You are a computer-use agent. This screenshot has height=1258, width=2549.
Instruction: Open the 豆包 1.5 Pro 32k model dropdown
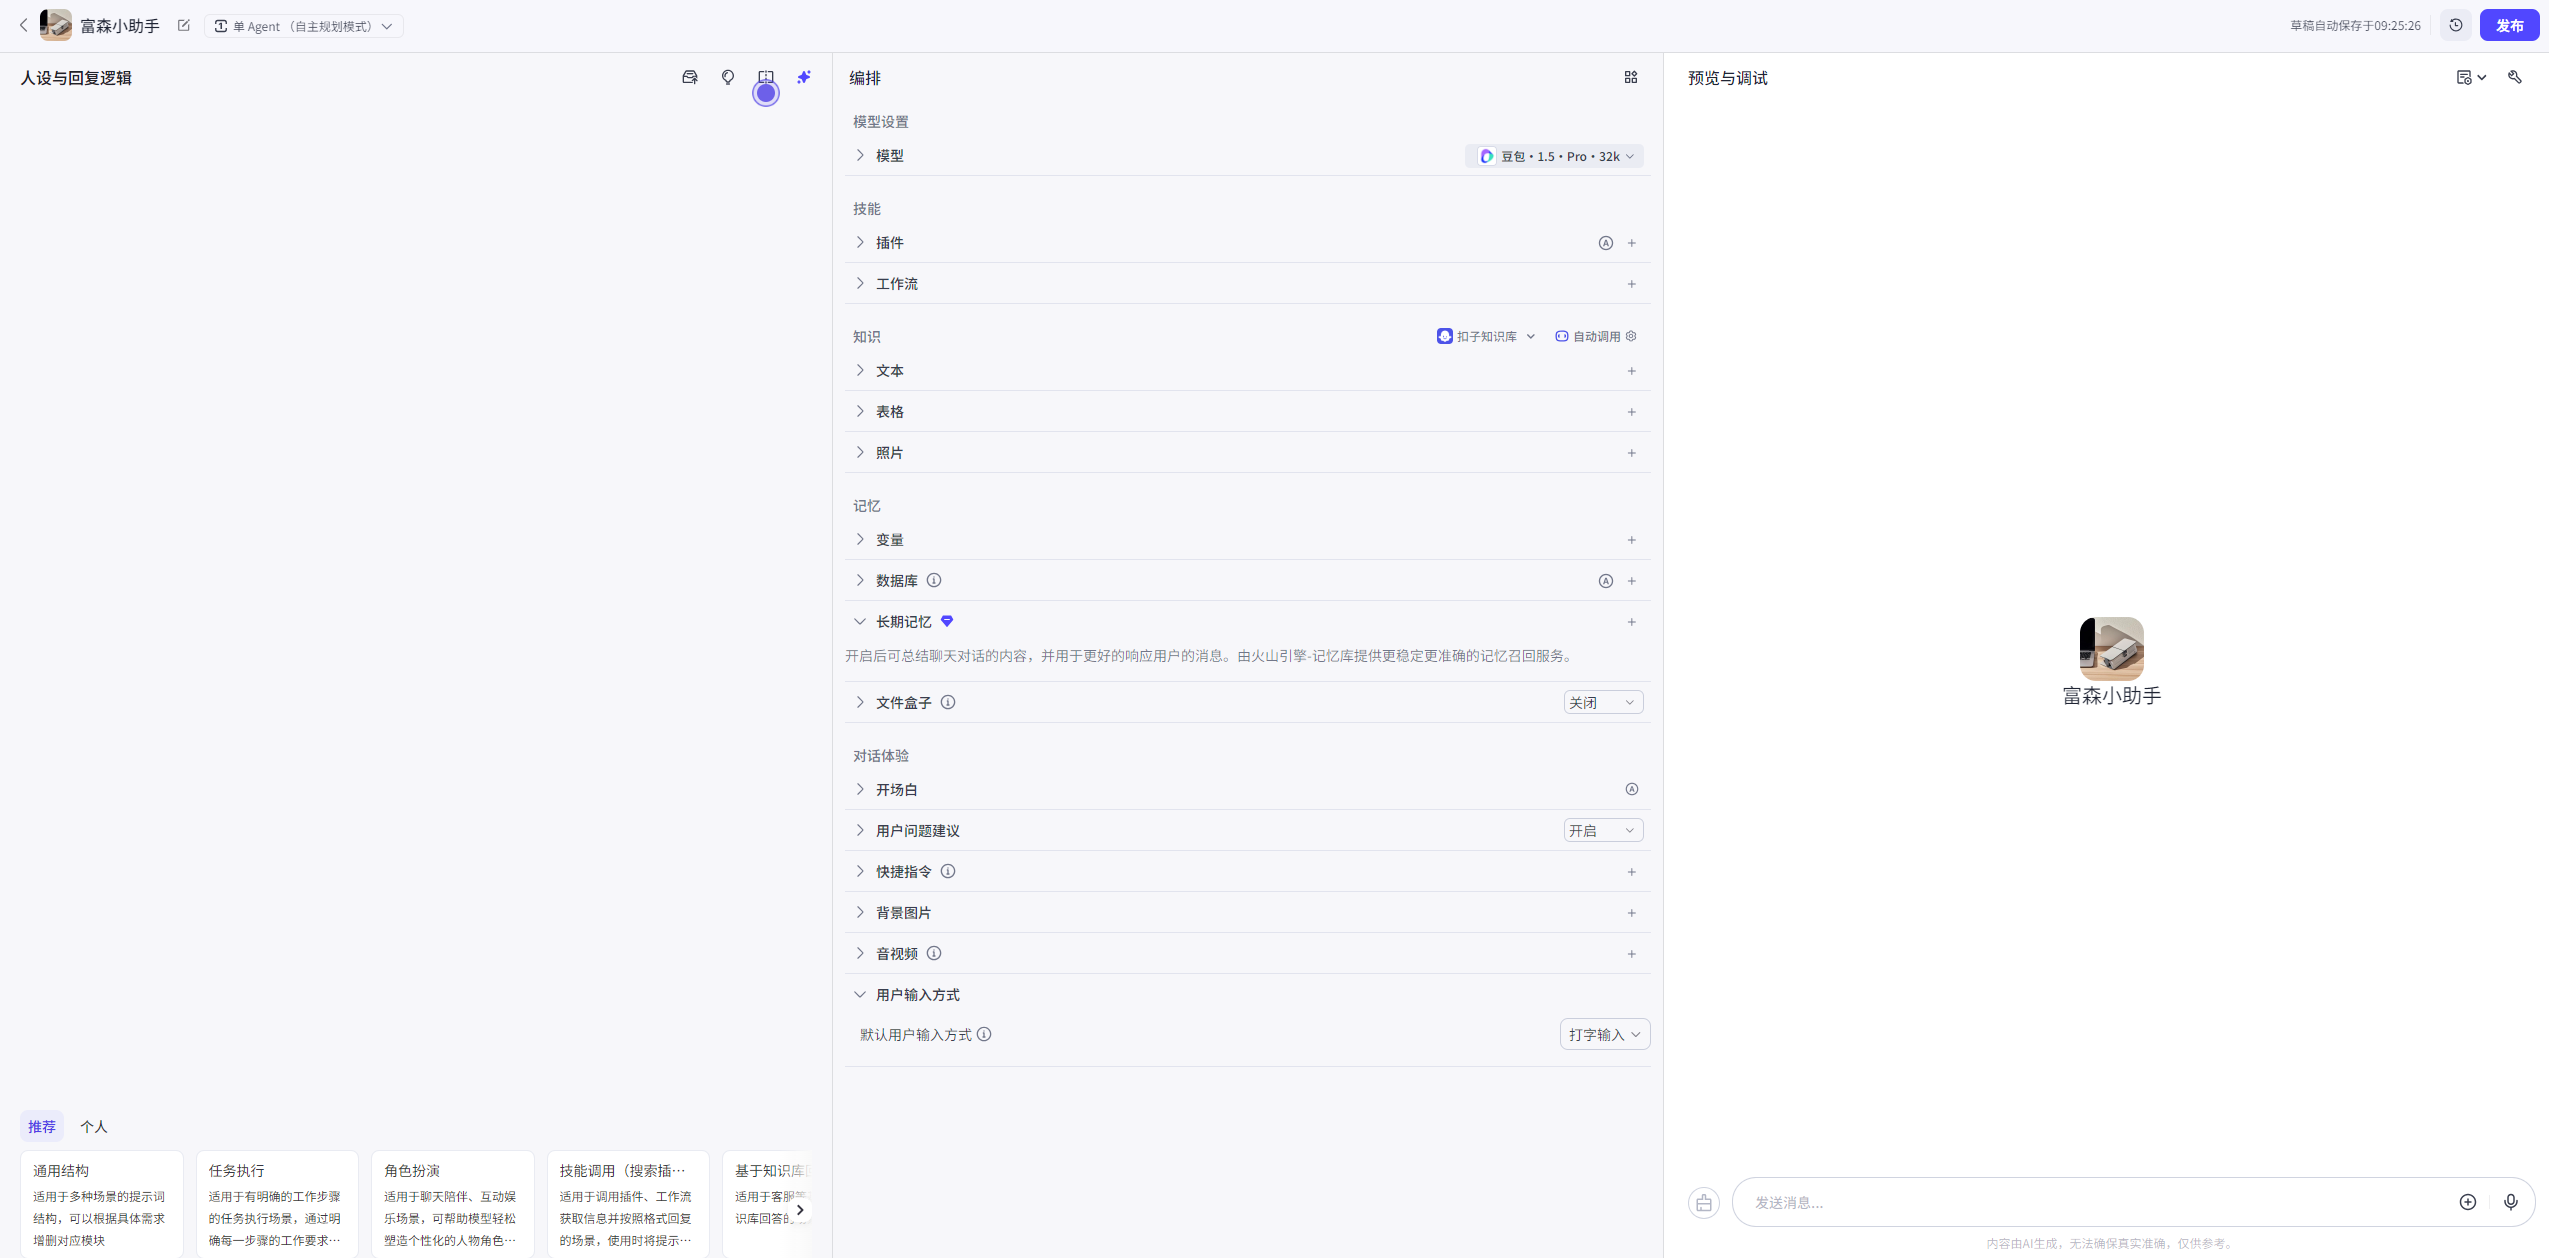(x=1556, y=156)
